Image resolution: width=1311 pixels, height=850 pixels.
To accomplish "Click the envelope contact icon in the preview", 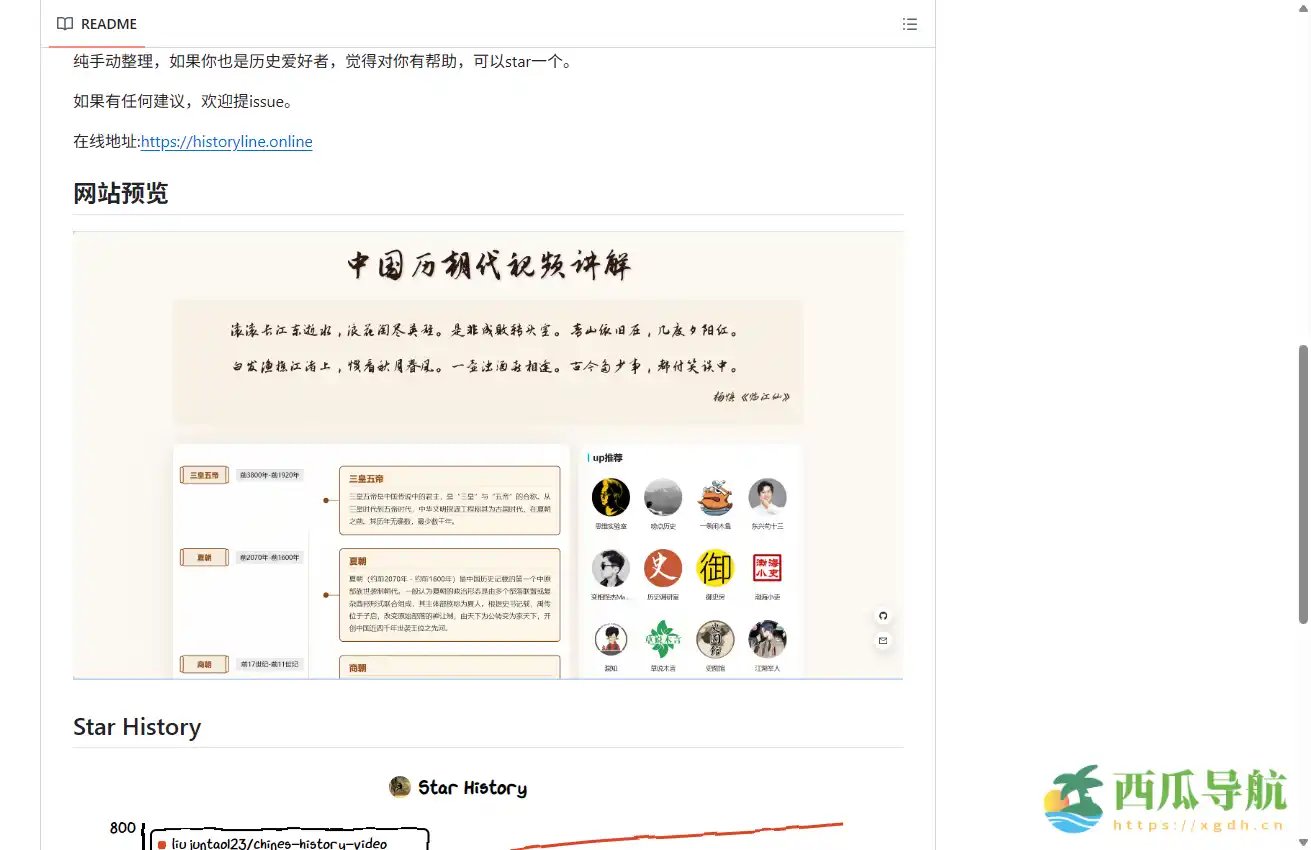I will tap(883, 640).
